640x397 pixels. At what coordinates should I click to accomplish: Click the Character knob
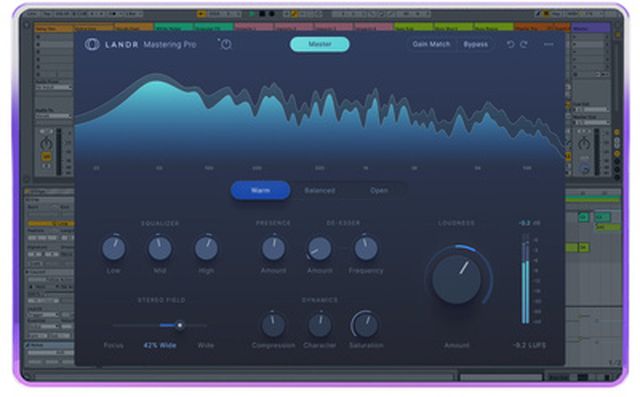[x=320, y=325]
